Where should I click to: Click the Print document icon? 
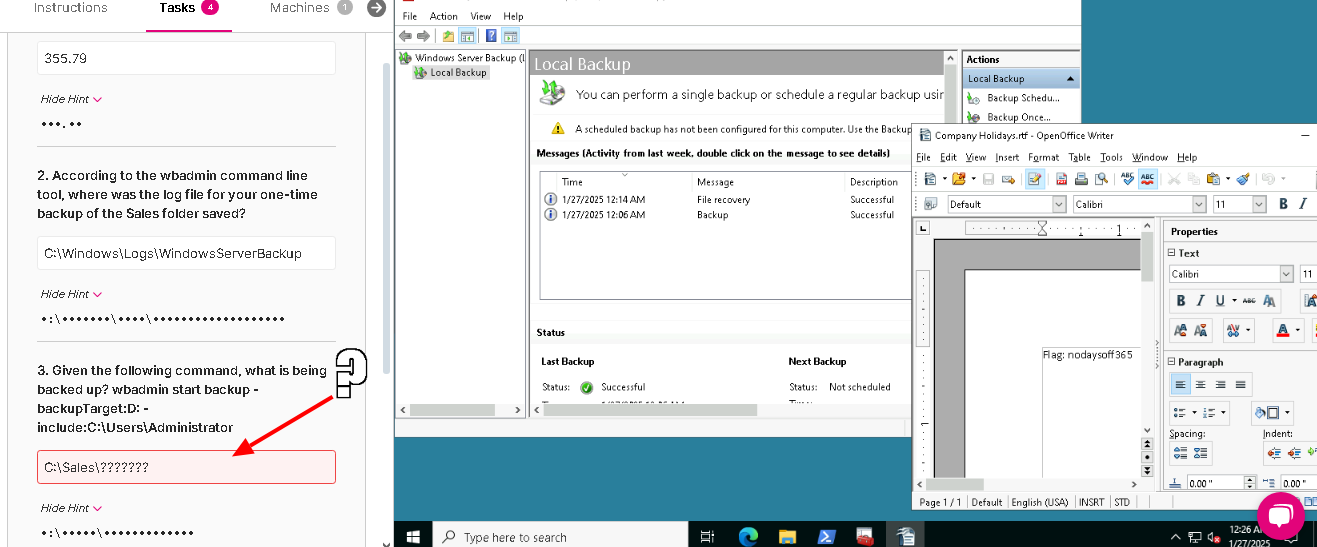point(1079,179)
